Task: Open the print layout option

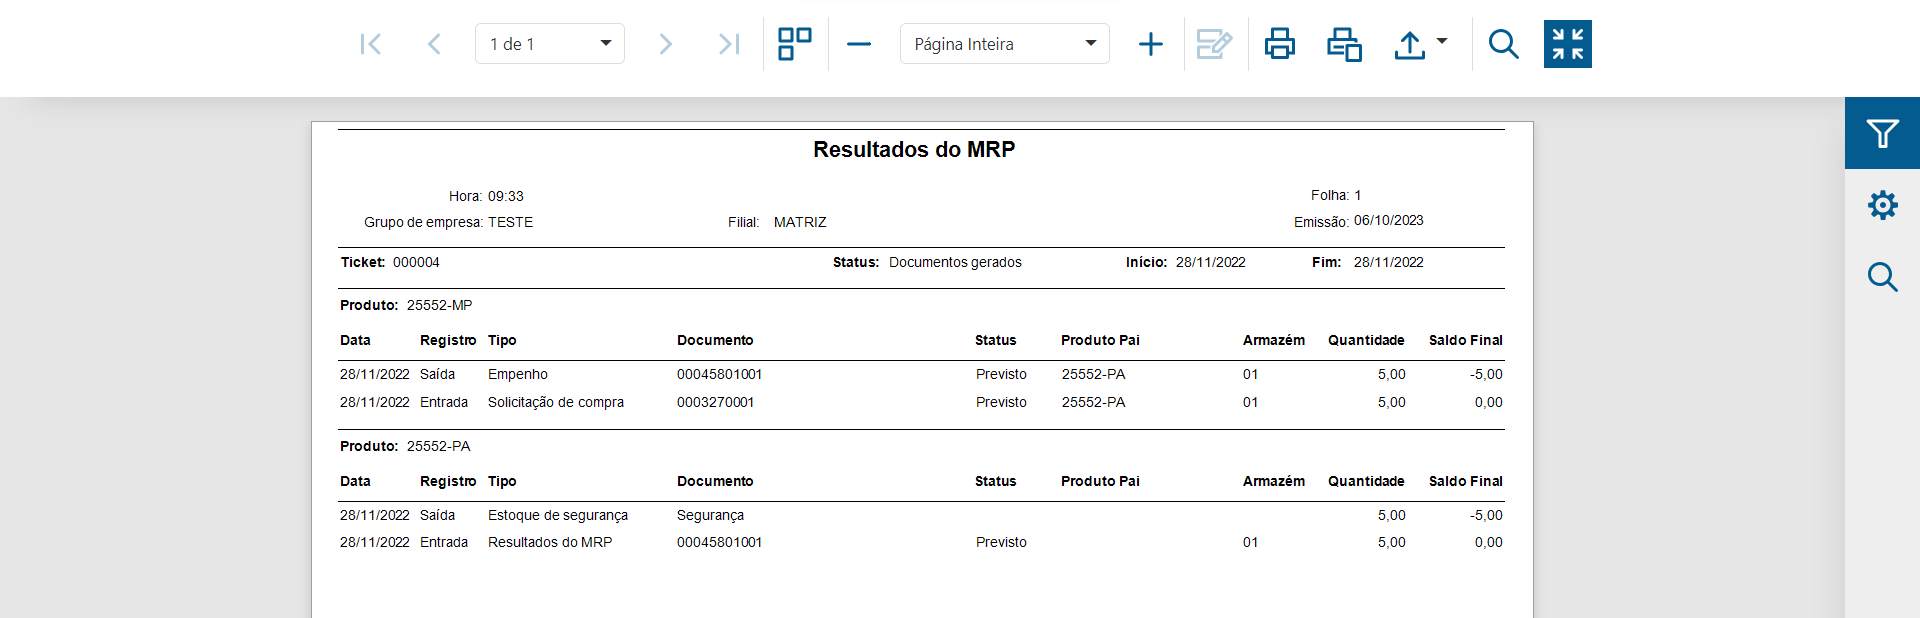Action: 1344,44
